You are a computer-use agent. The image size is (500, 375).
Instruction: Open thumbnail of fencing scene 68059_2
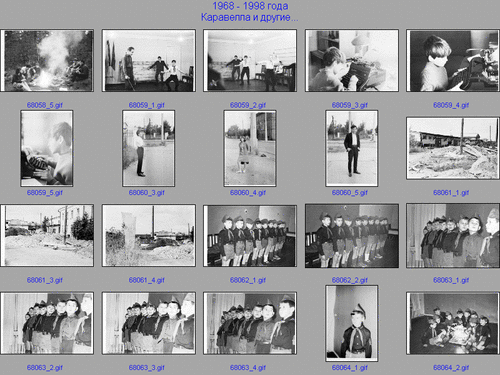click(x=250, y=60)
